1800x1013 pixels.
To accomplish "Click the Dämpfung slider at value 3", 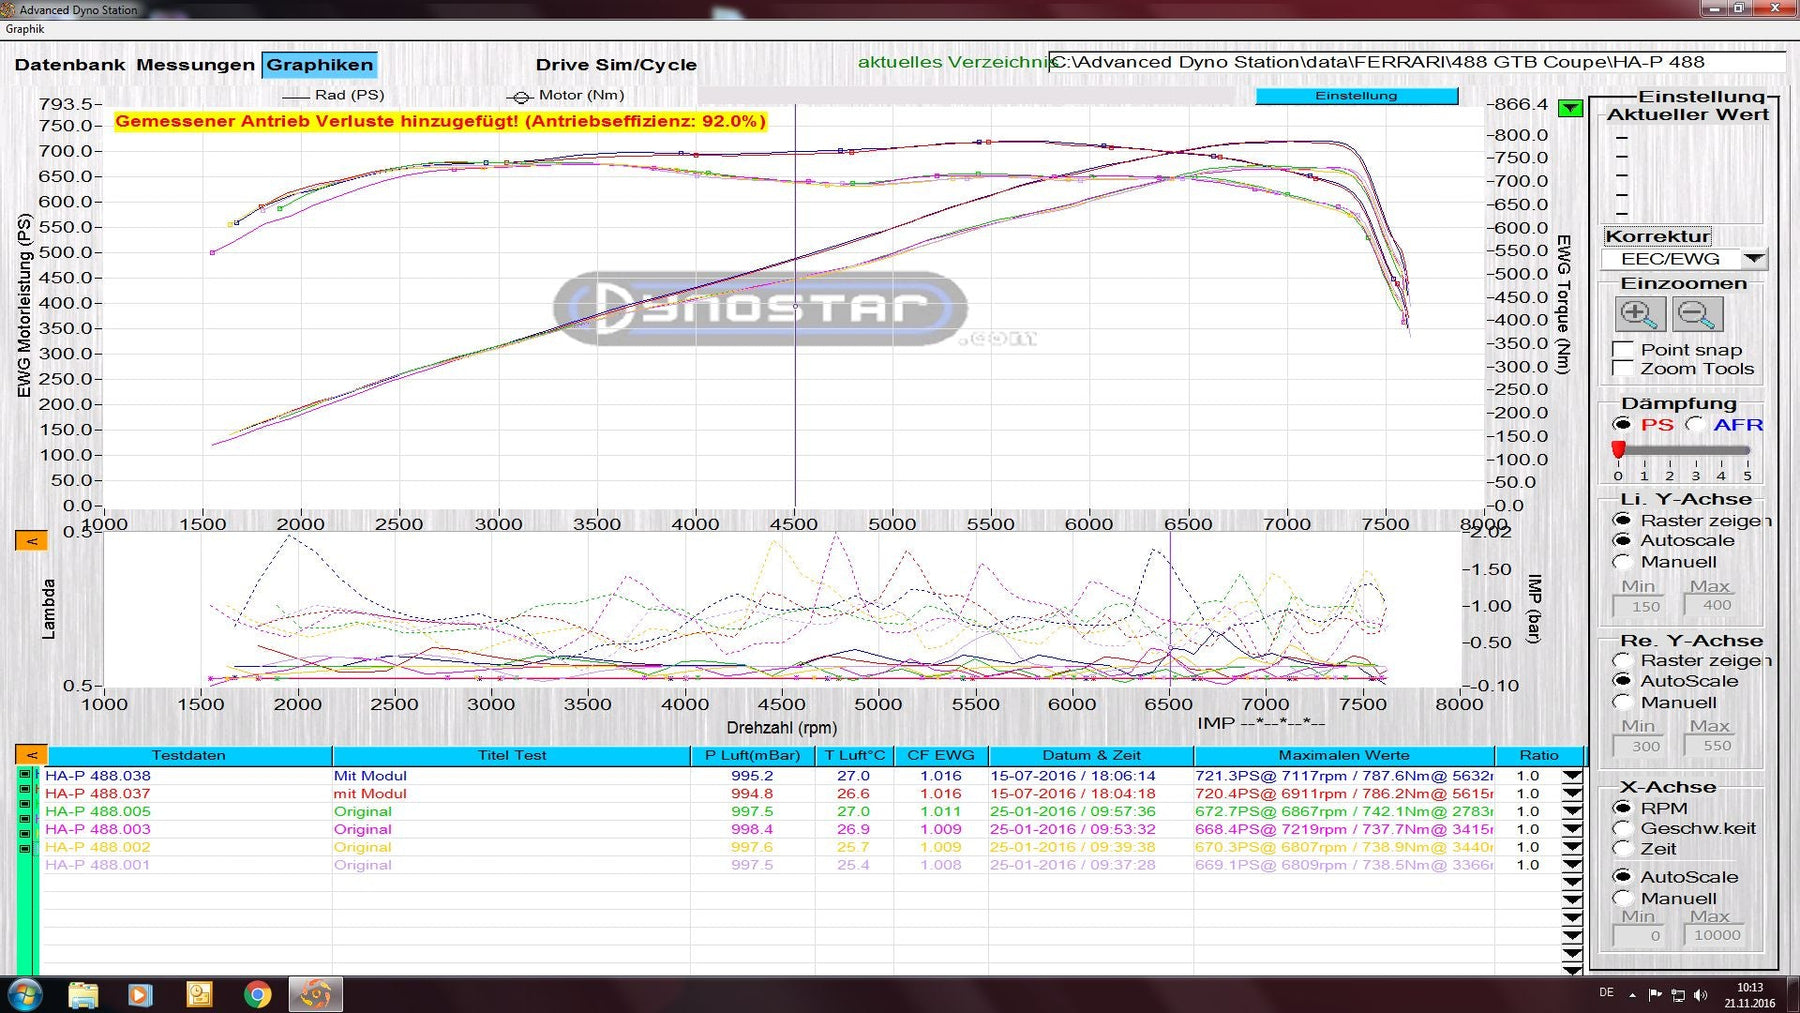I will click(1695, 451).
